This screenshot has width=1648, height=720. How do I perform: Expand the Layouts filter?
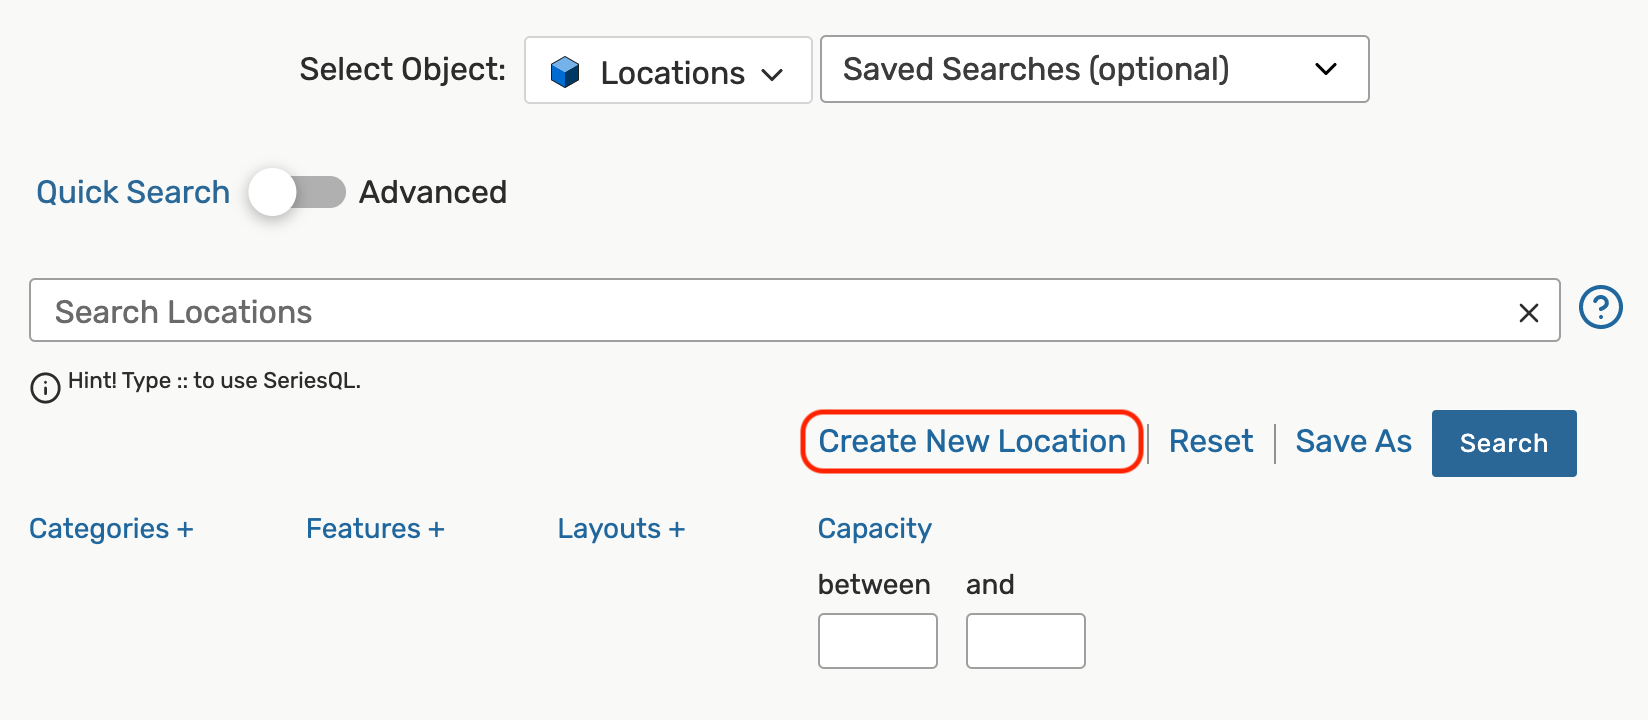coord(621,528)
